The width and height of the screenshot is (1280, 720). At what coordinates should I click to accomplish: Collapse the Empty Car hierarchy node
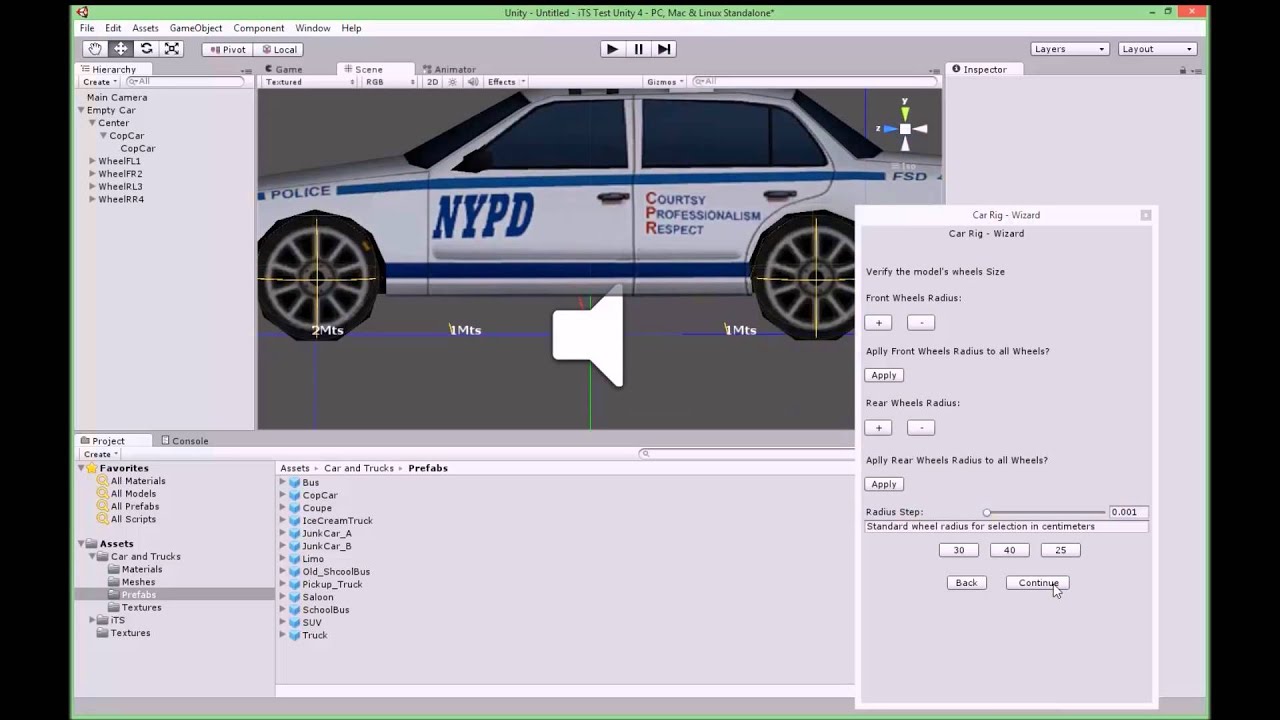pyautogui.click(x=81, y=110)
